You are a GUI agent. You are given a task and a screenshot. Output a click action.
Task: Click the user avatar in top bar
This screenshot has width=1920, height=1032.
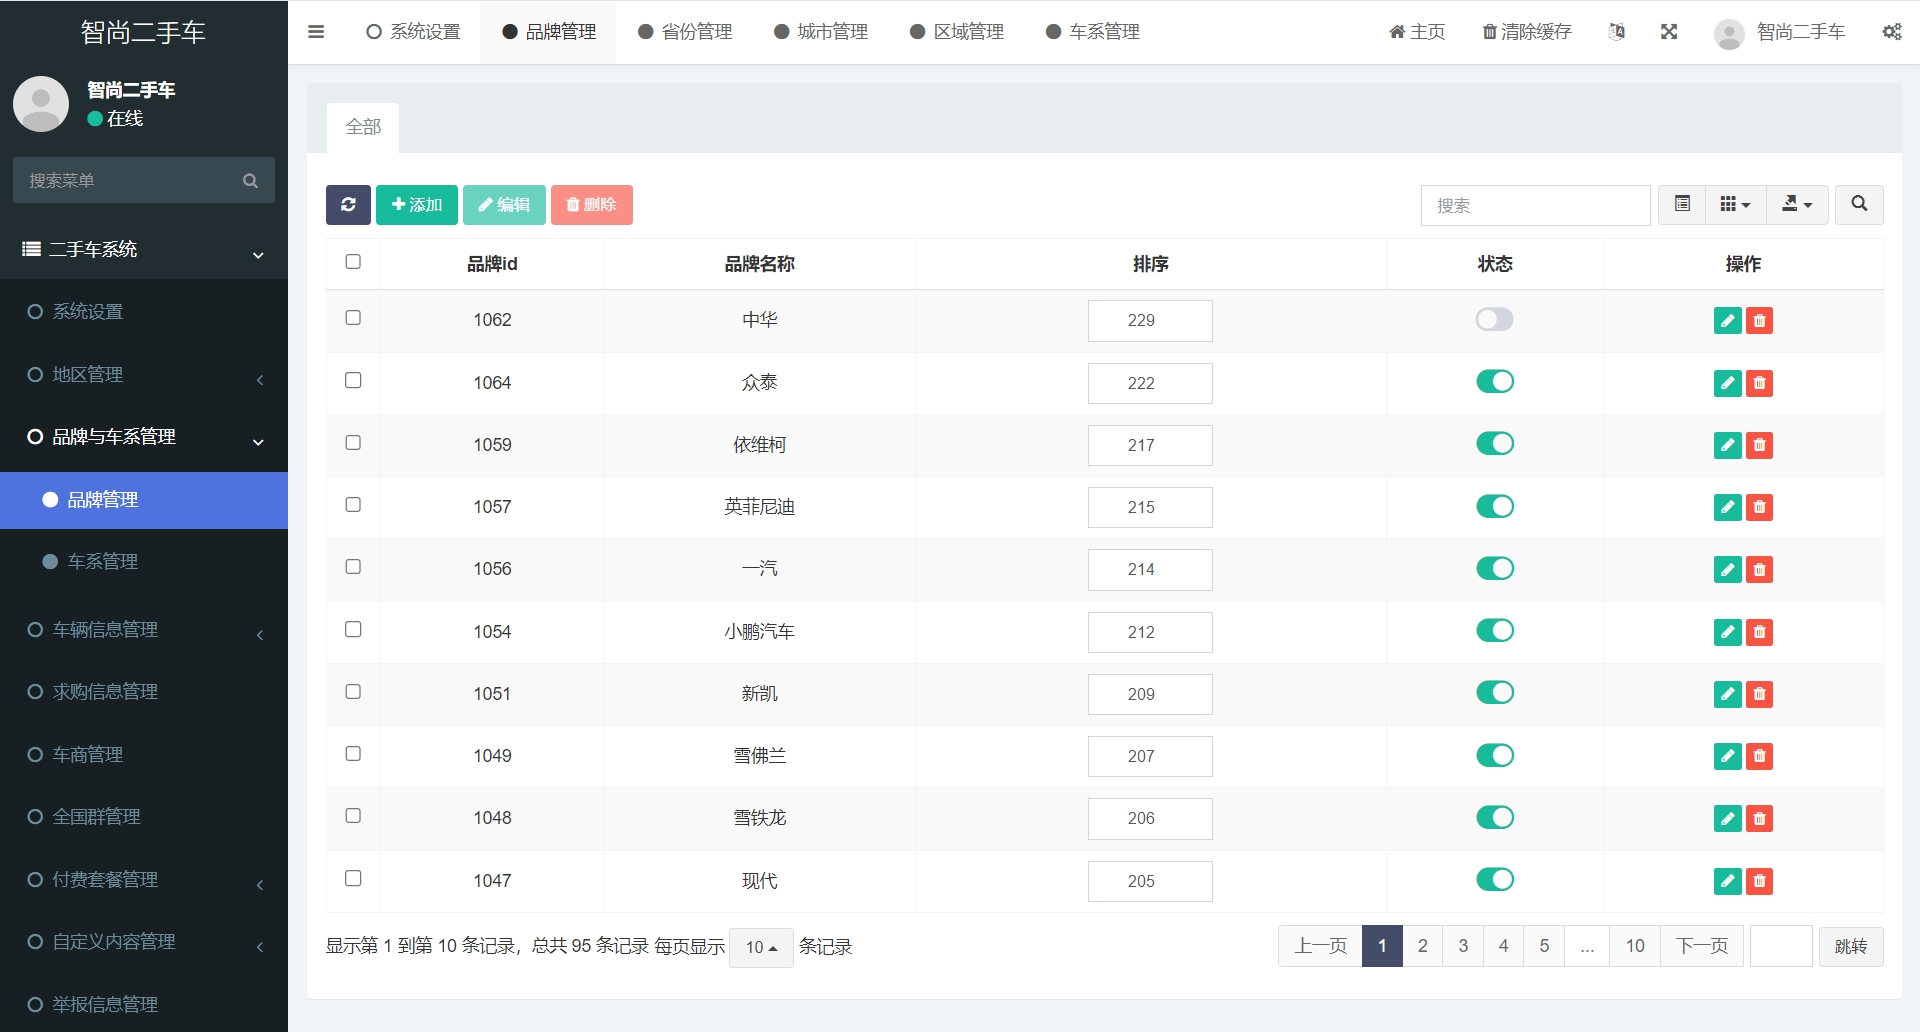pos(1729,34)
